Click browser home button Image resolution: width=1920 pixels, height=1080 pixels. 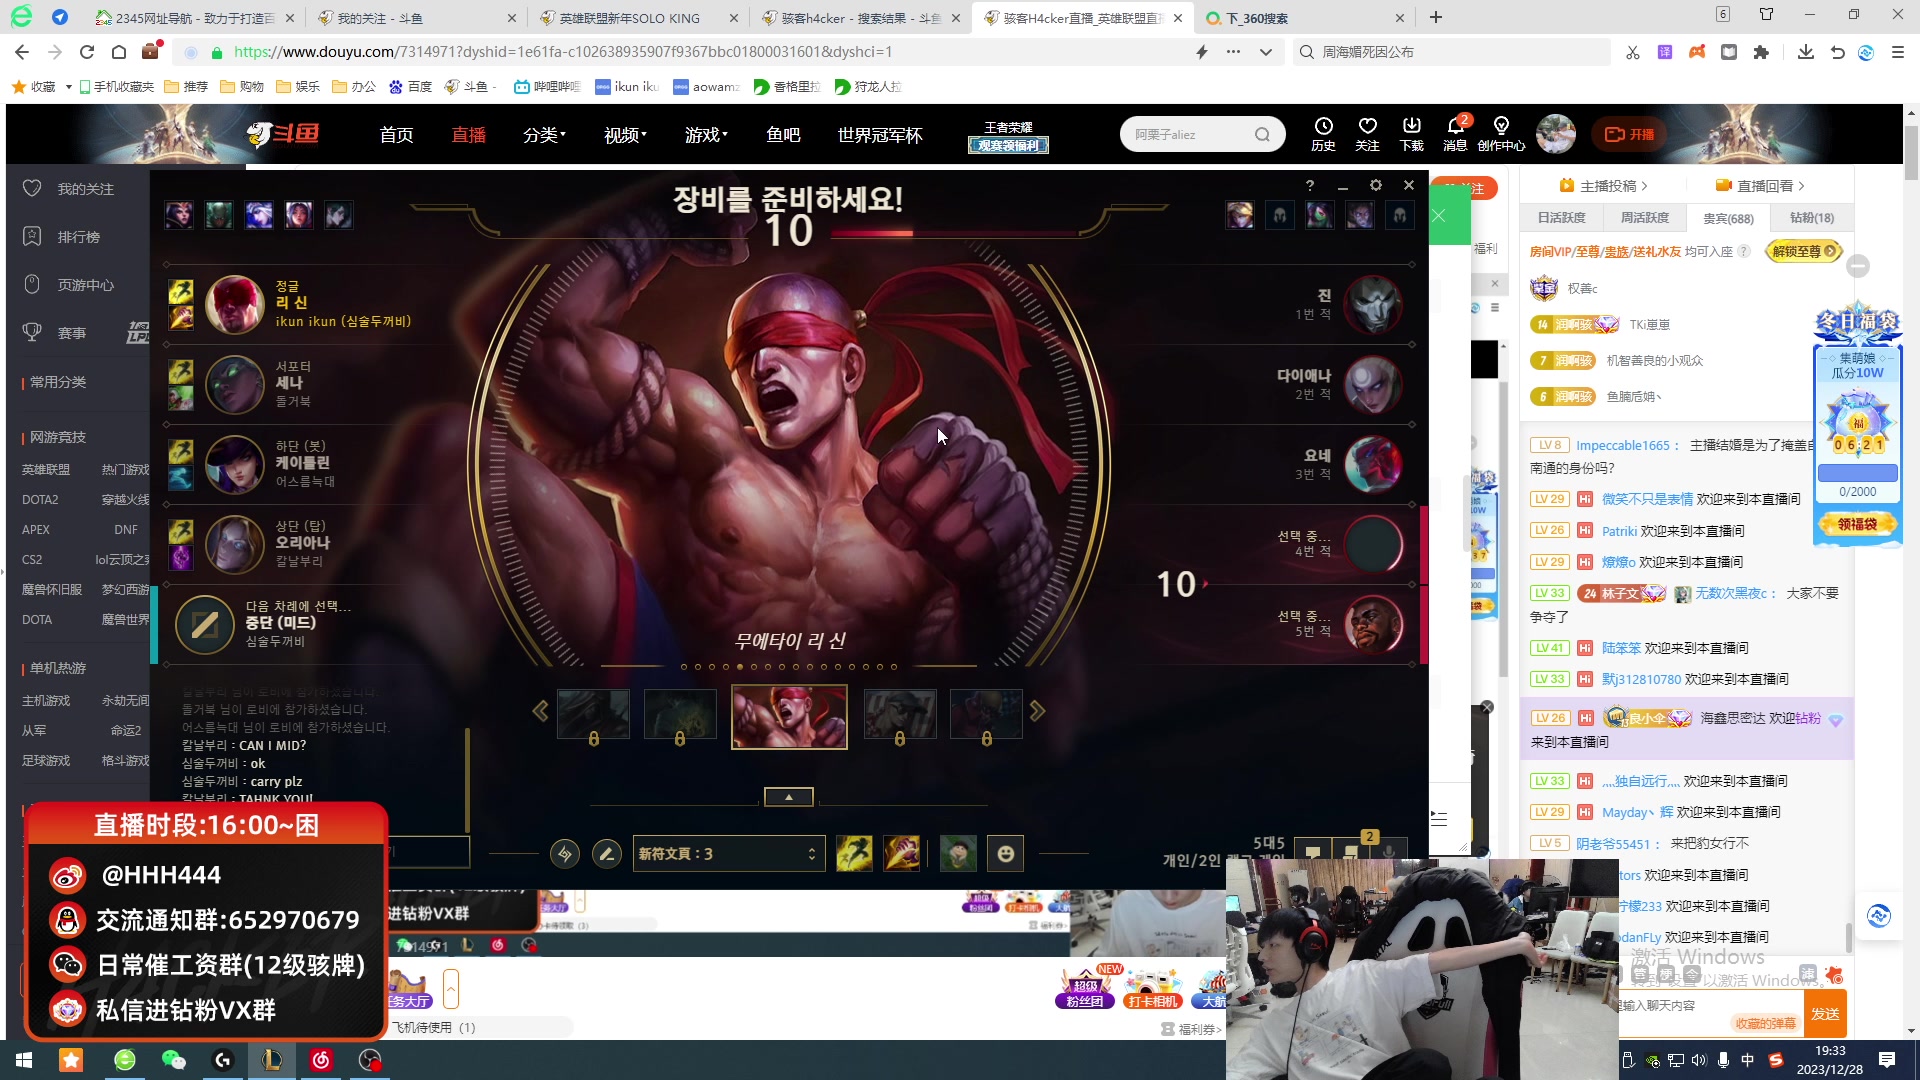119,52
